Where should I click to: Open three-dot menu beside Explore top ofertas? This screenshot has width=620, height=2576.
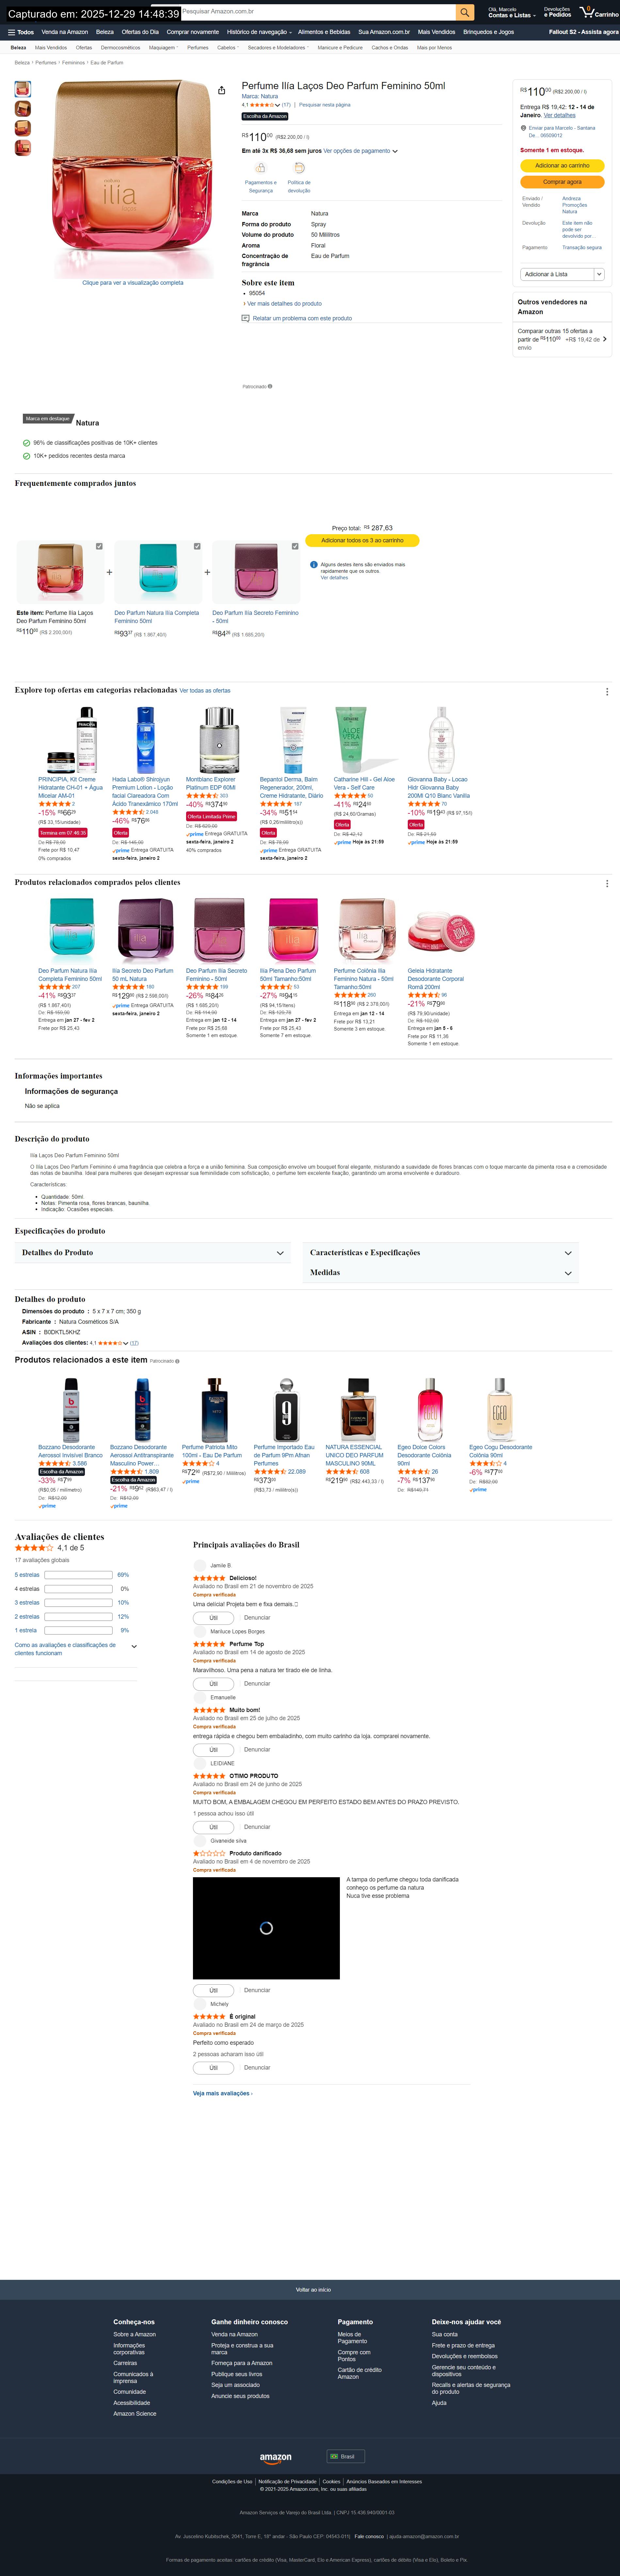click(607, 691)
